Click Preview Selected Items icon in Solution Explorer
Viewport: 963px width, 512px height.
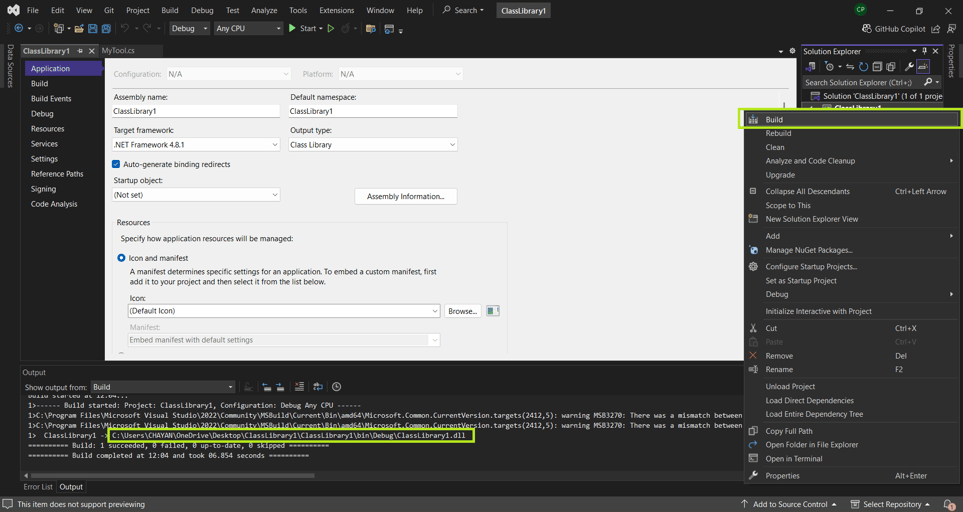923,66
